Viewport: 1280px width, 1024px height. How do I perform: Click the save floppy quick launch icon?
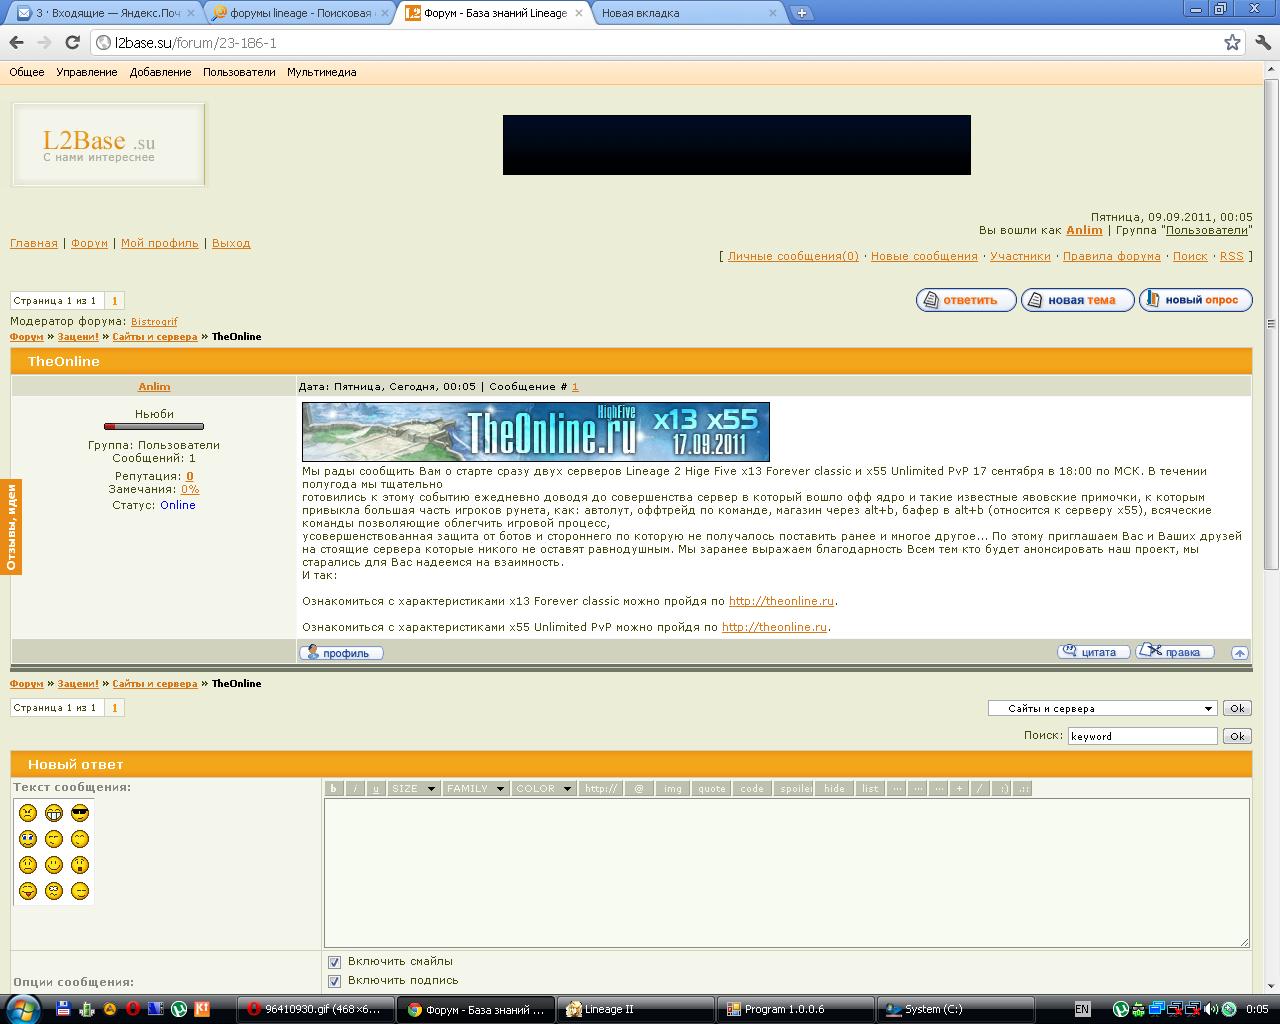pos(63,1010)
